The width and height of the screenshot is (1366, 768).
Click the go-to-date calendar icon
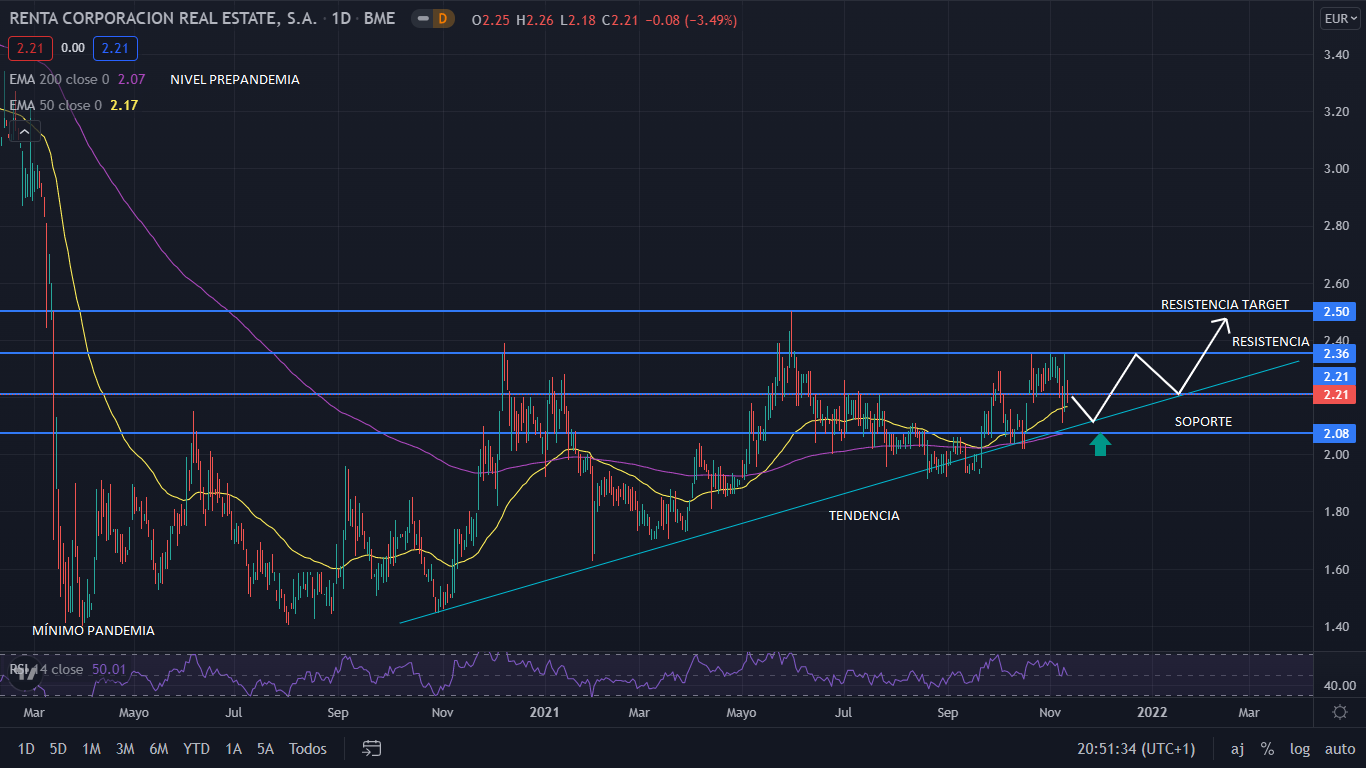pos(372,748)
